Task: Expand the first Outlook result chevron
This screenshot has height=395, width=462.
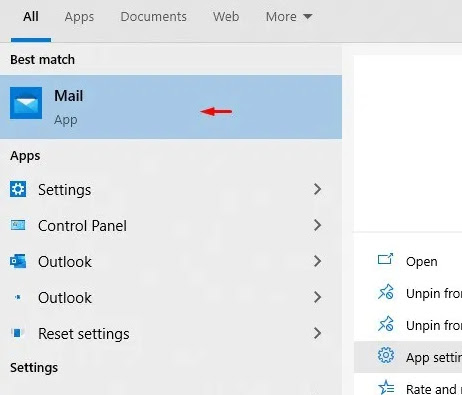Action: click(x=318, y=261)
